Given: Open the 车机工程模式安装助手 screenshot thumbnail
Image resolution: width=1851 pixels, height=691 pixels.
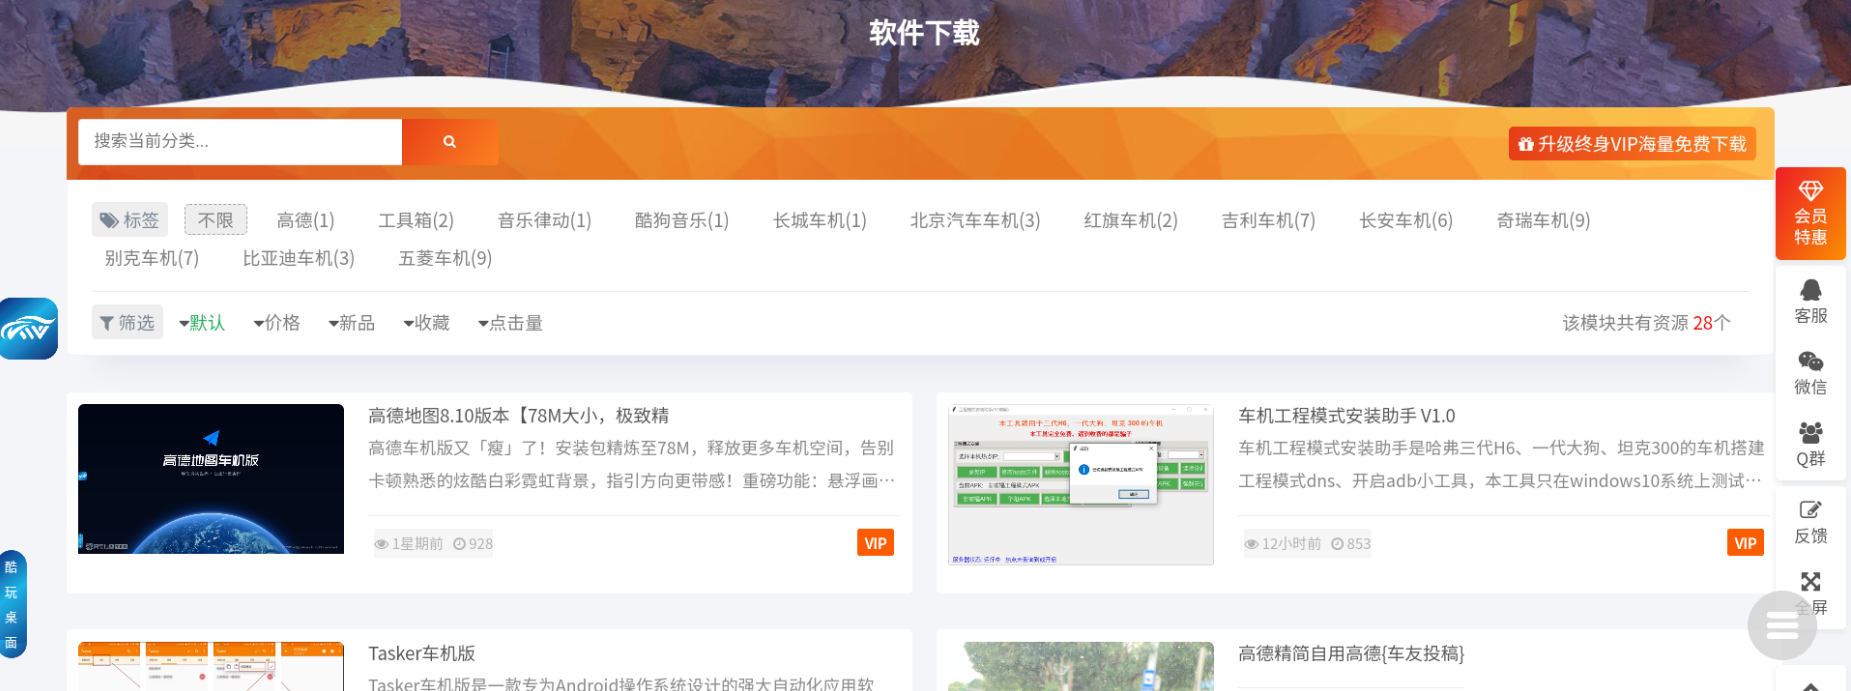Looking at the screenshot, I should coord(1081,485).
